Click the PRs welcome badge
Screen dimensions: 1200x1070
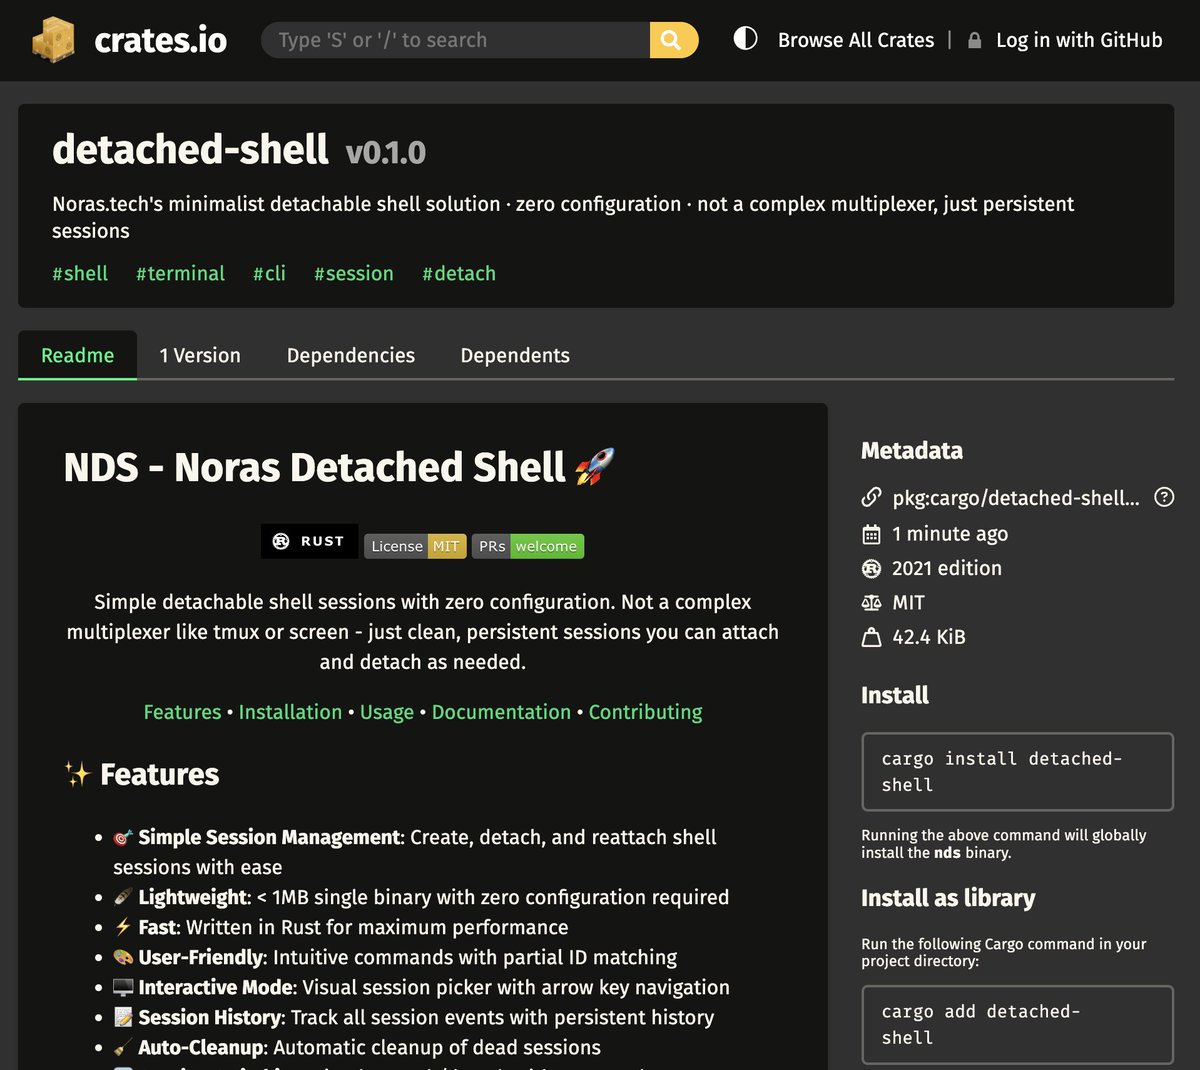528,546
